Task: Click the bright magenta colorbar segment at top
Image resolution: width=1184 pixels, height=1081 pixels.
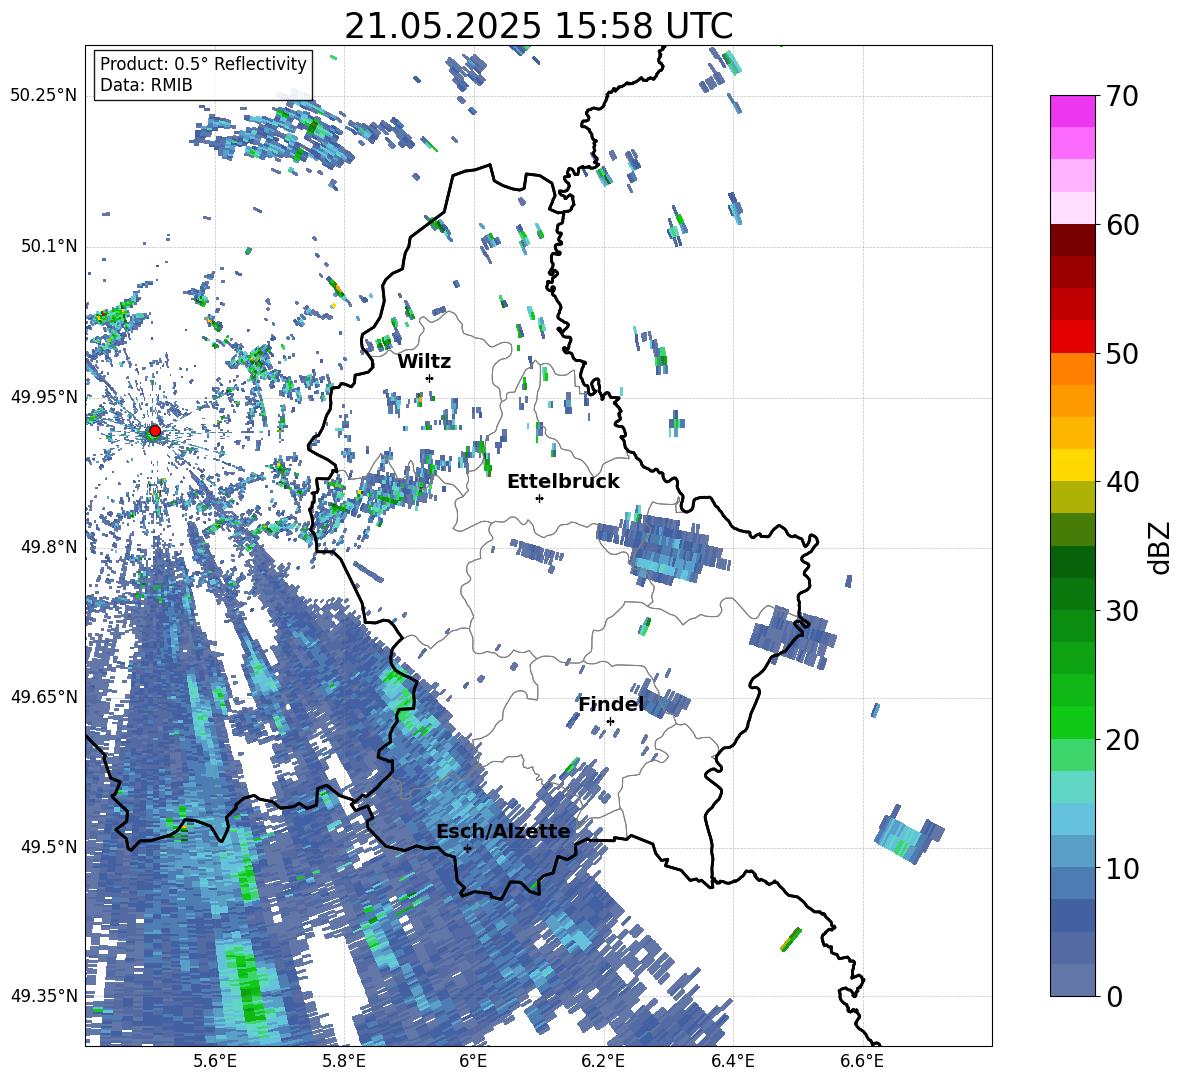Action: pyautogui.click(x=1072, y=111)
